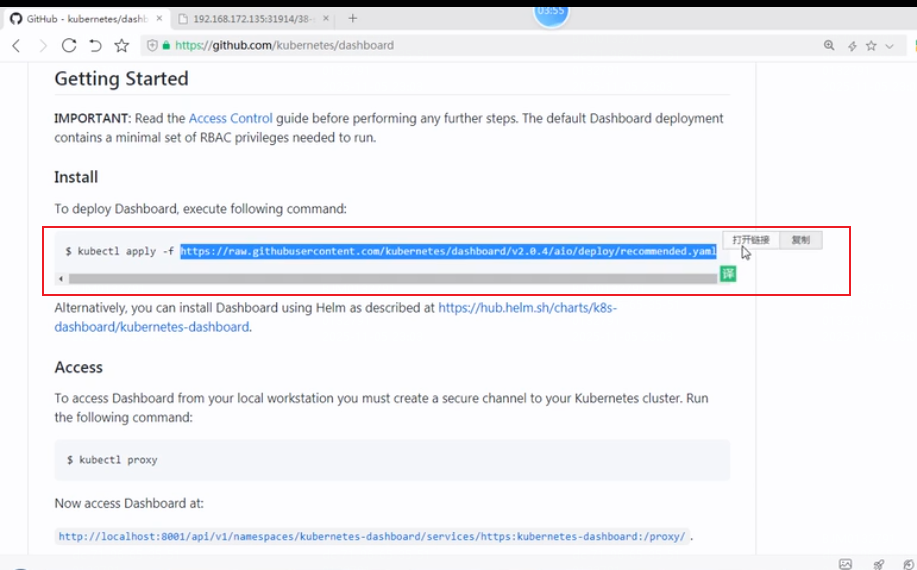Close the GitHub kubernetes/dashboard tab

[159, 19]
